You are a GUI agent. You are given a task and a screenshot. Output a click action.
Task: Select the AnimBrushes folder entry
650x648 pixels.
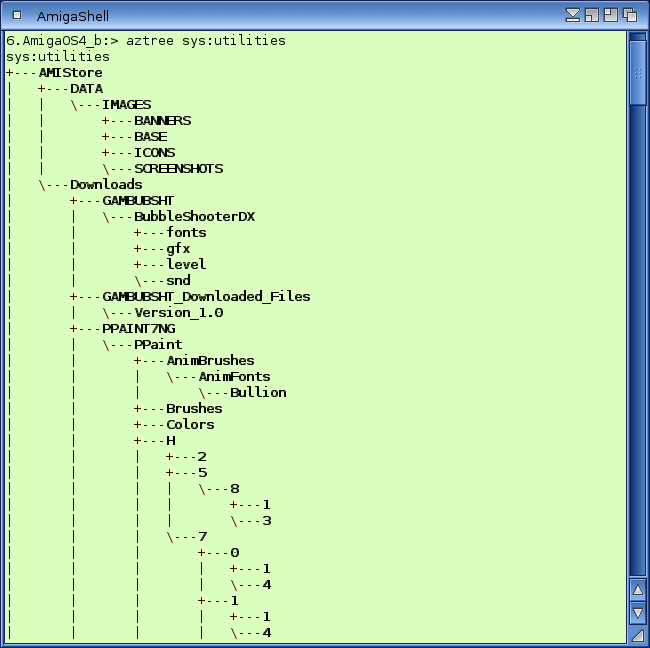pos(211,361)
